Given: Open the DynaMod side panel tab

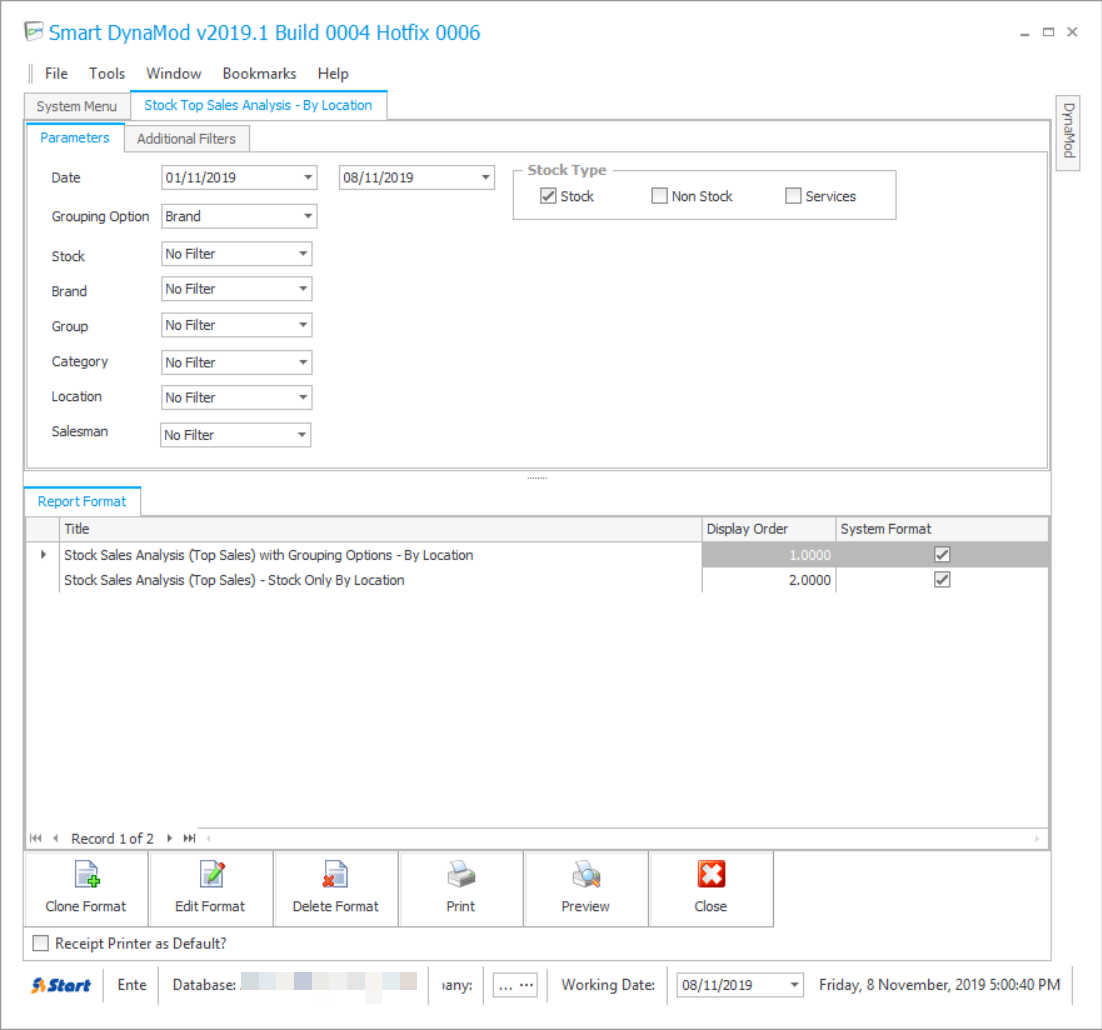Looking at the screenshot, I should tap(1068, 131).
